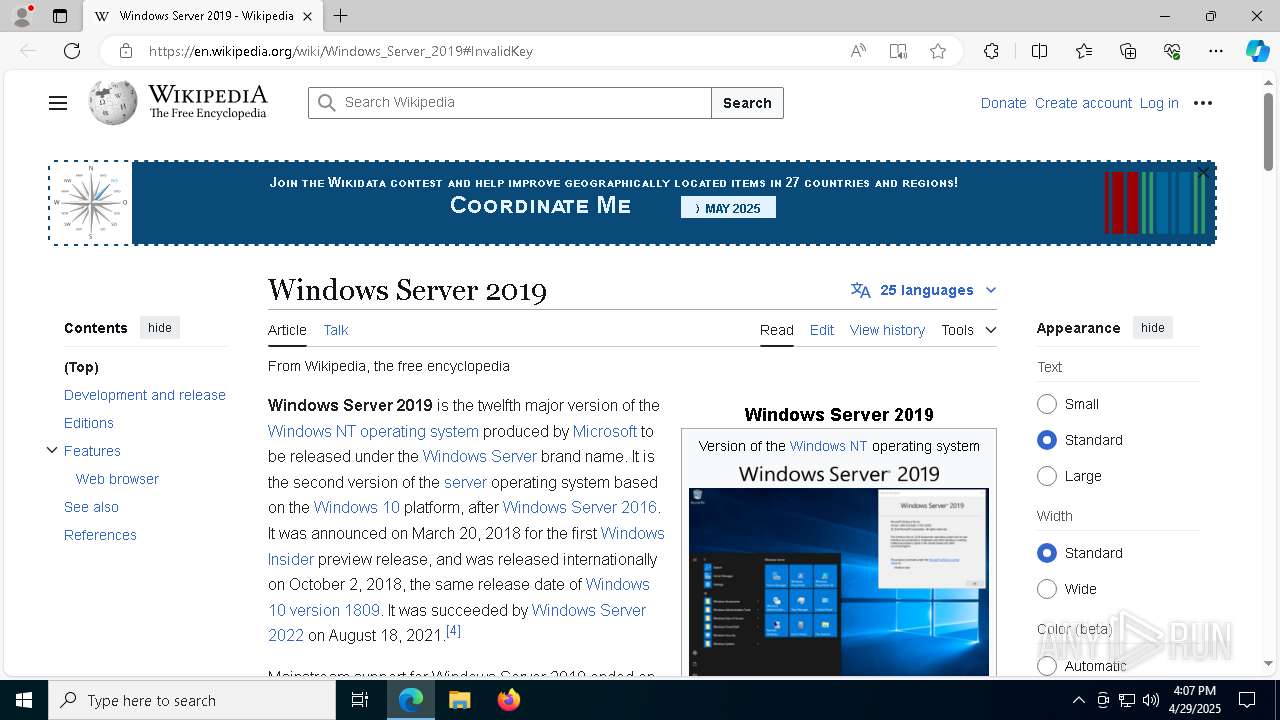Viewport: 1280px width, 720px height.
Task: Open Task View in taskbar
Action: [360, 700]
